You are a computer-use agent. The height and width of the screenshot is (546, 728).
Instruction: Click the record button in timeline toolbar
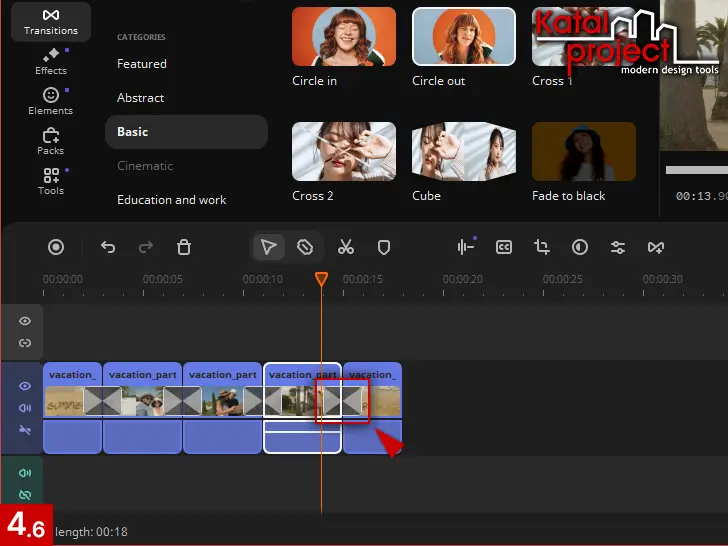click(x=57, y=247)
